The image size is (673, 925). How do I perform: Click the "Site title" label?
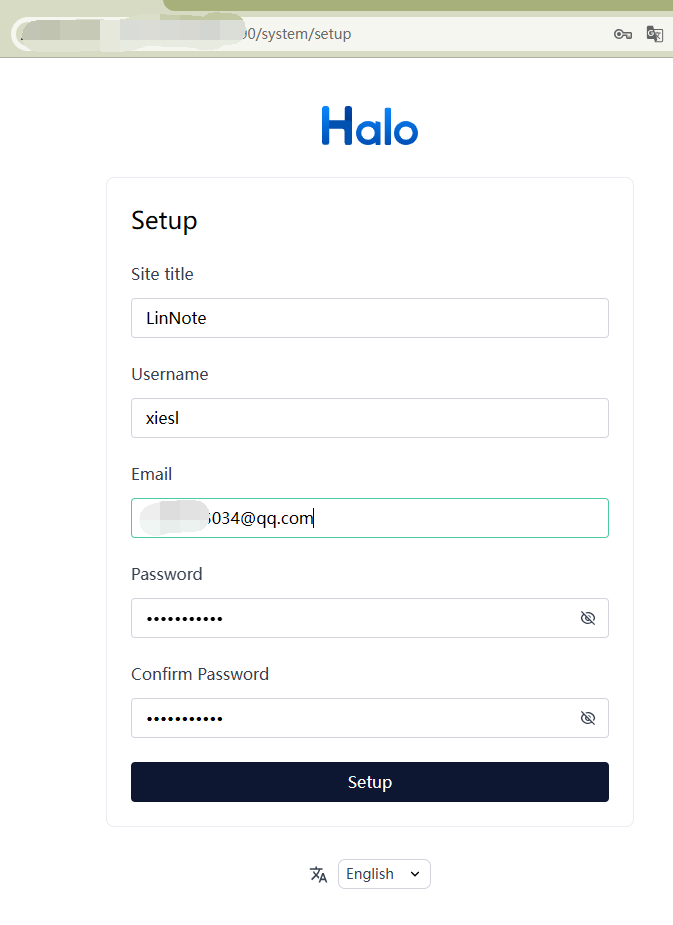click(162, 274)
